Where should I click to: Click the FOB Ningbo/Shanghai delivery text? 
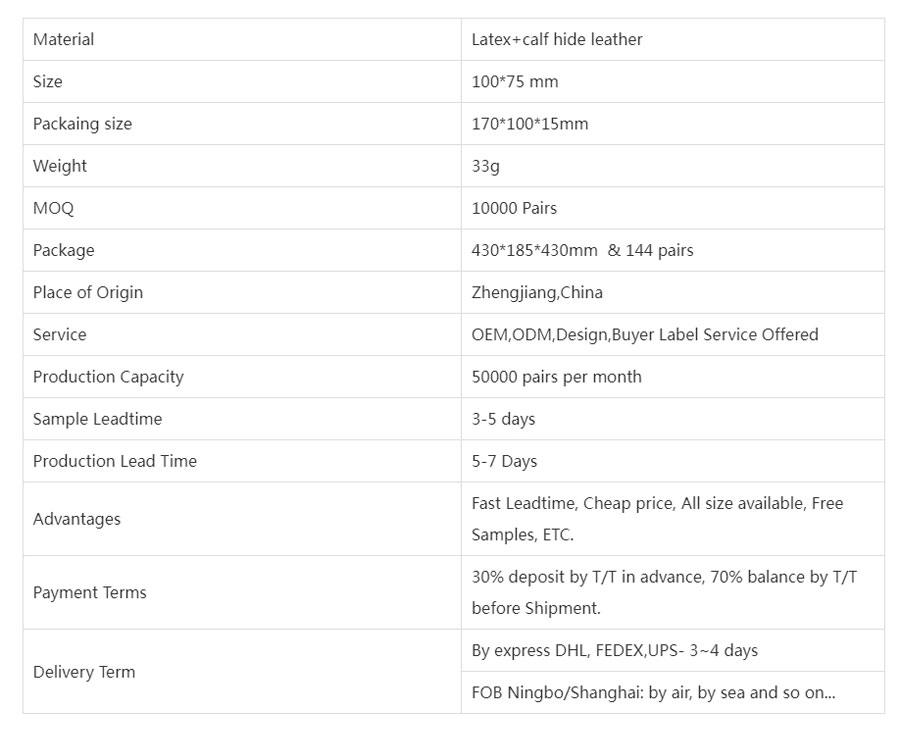[x=653, y=693]
